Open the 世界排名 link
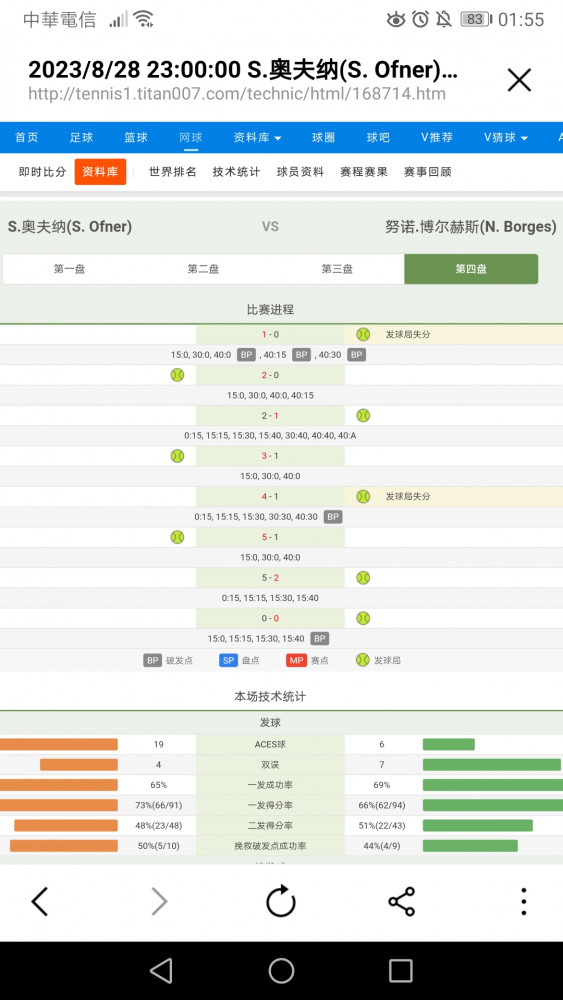Image resolution: width=563 pixels, height=1000 pixels. (x=172, y=172)
